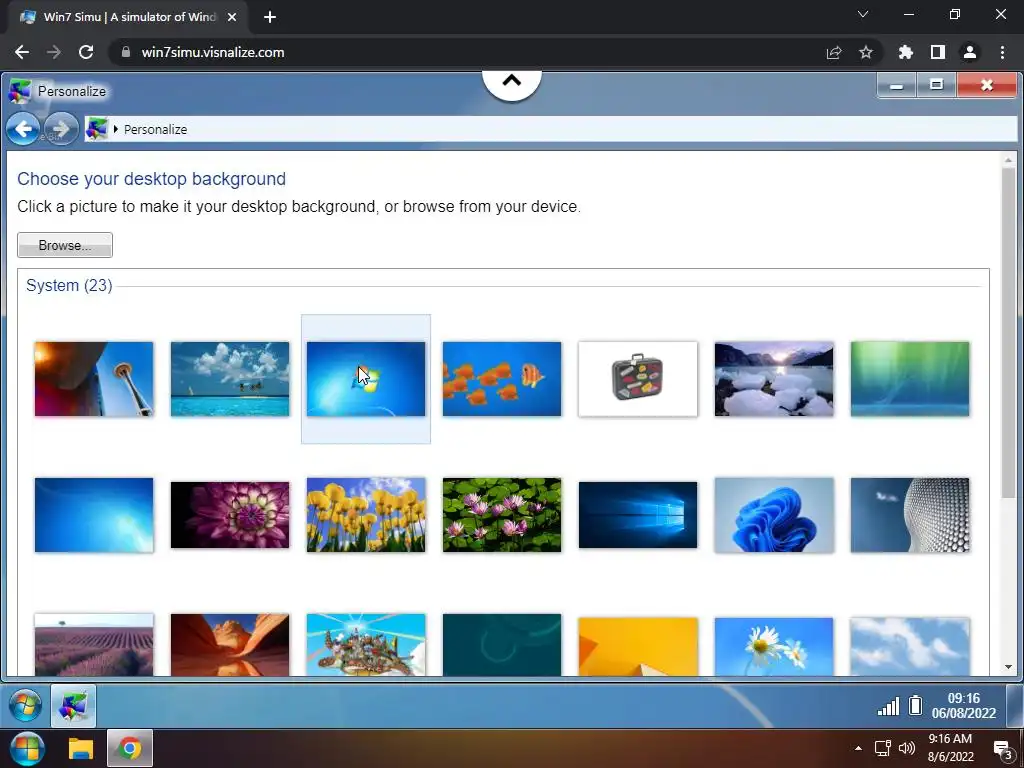1024x768 pixels.
Task: Select the yellow tulips wallpaper thumbnail
Action: tap(366, 515)
